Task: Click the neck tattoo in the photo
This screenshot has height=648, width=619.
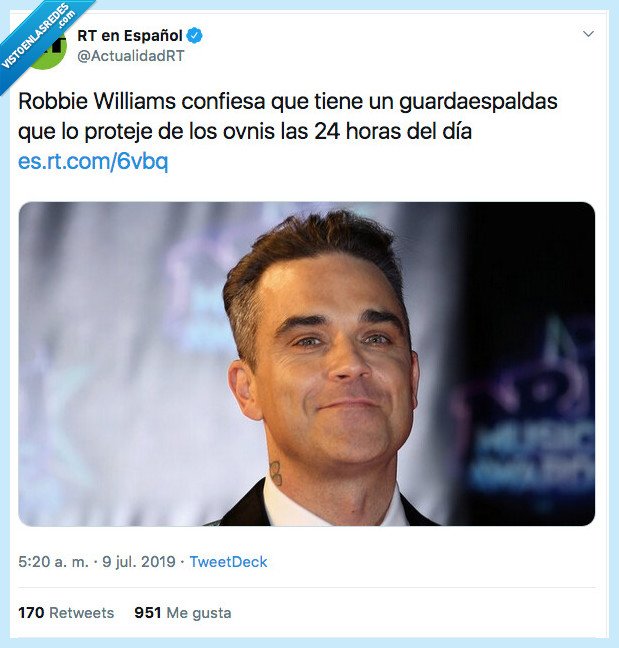Action: 276,474
